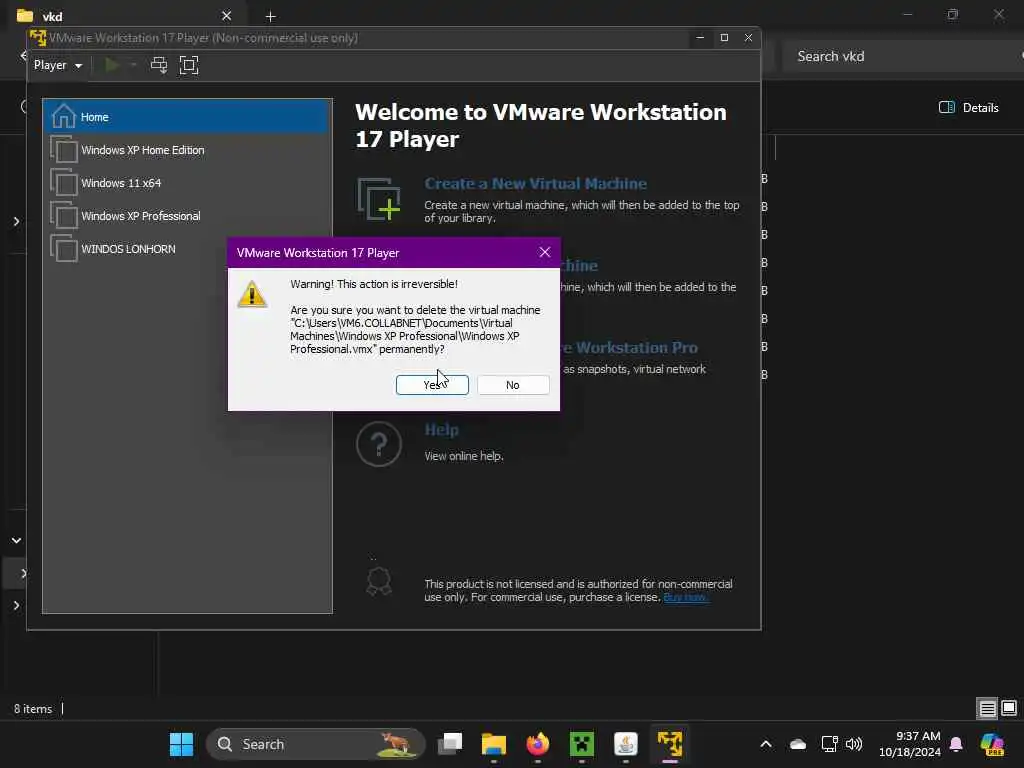The width and height of the screenshot is (1024, 768).
Task: Expand the upper File Explorer navigation chevron
Action: [x=16, y=221]
